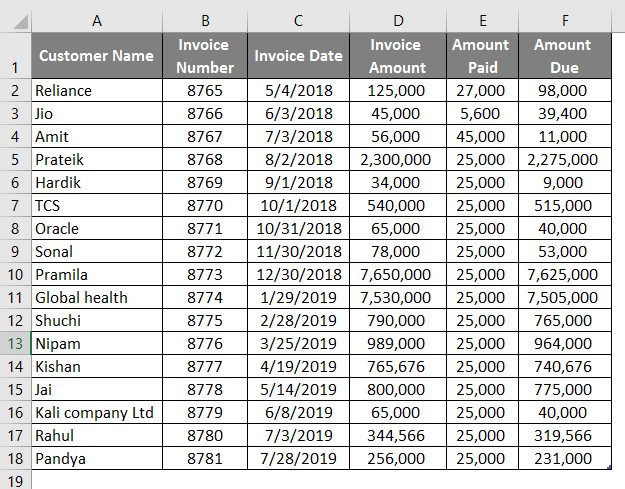The height and width of the screenshot is (489, 625).
Task: Select column A header
Action: (97, 20)
